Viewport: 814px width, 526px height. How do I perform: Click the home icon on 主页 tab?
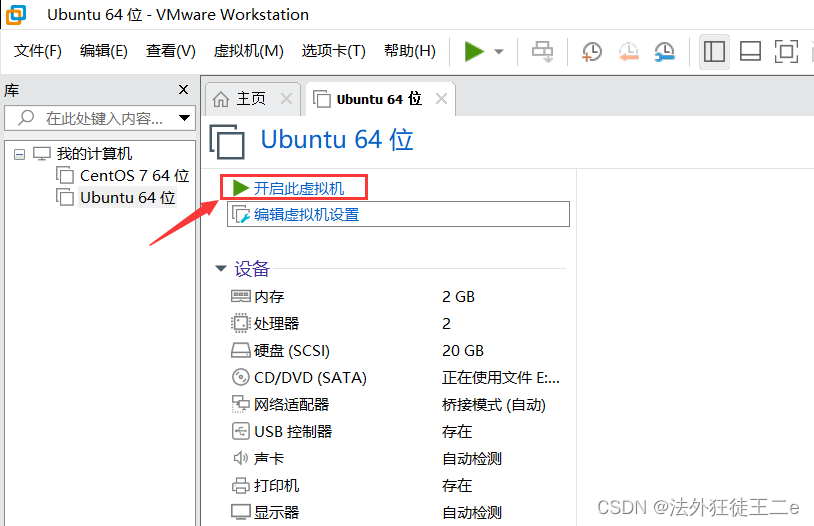pos(221,99)
